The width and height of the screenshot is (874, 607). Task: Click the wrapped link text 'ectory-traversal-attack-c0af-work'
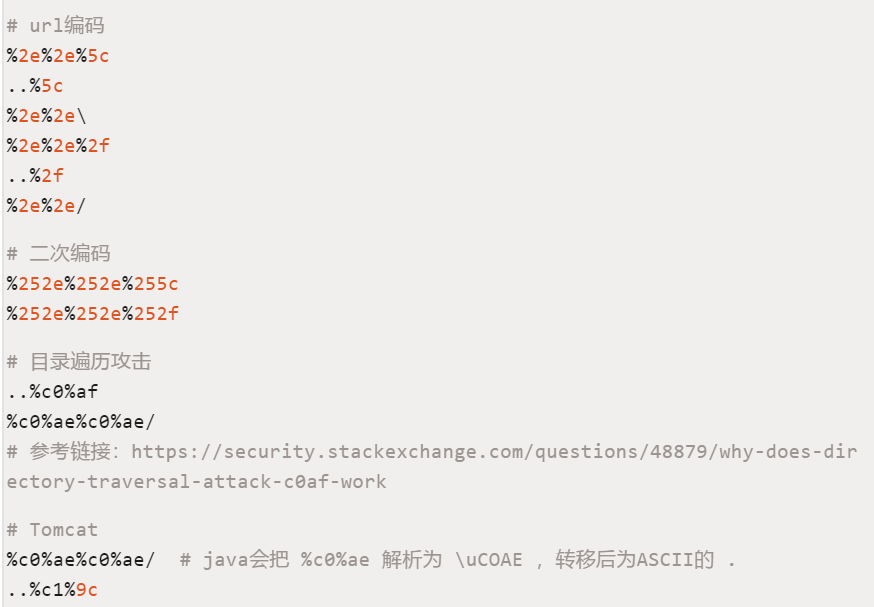pyautogui.click(x=196, y=482)
